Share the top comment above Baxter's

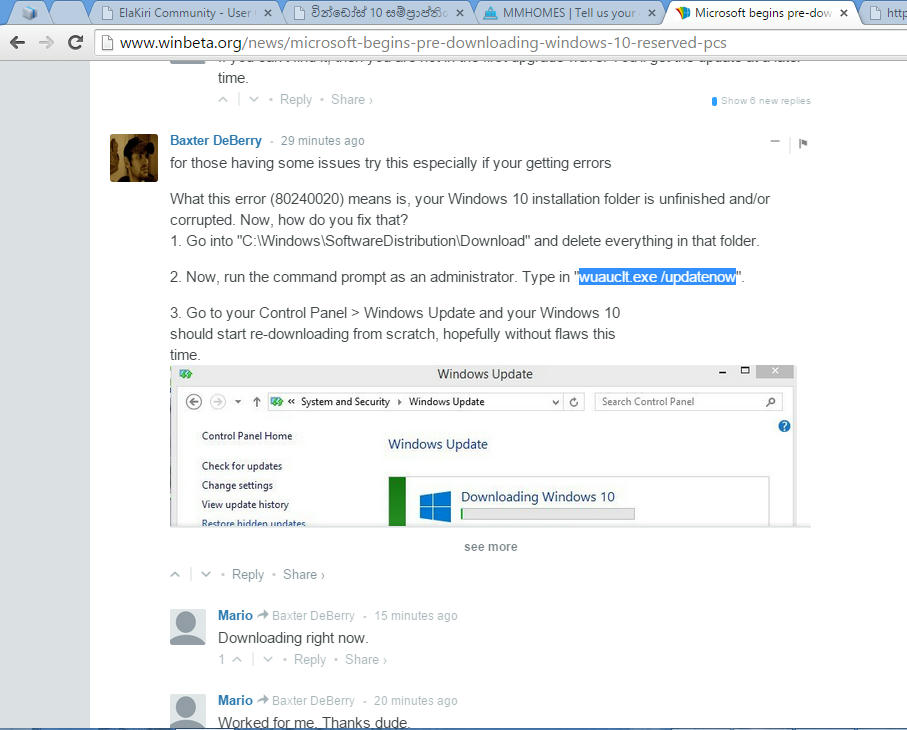coord(351,99)
